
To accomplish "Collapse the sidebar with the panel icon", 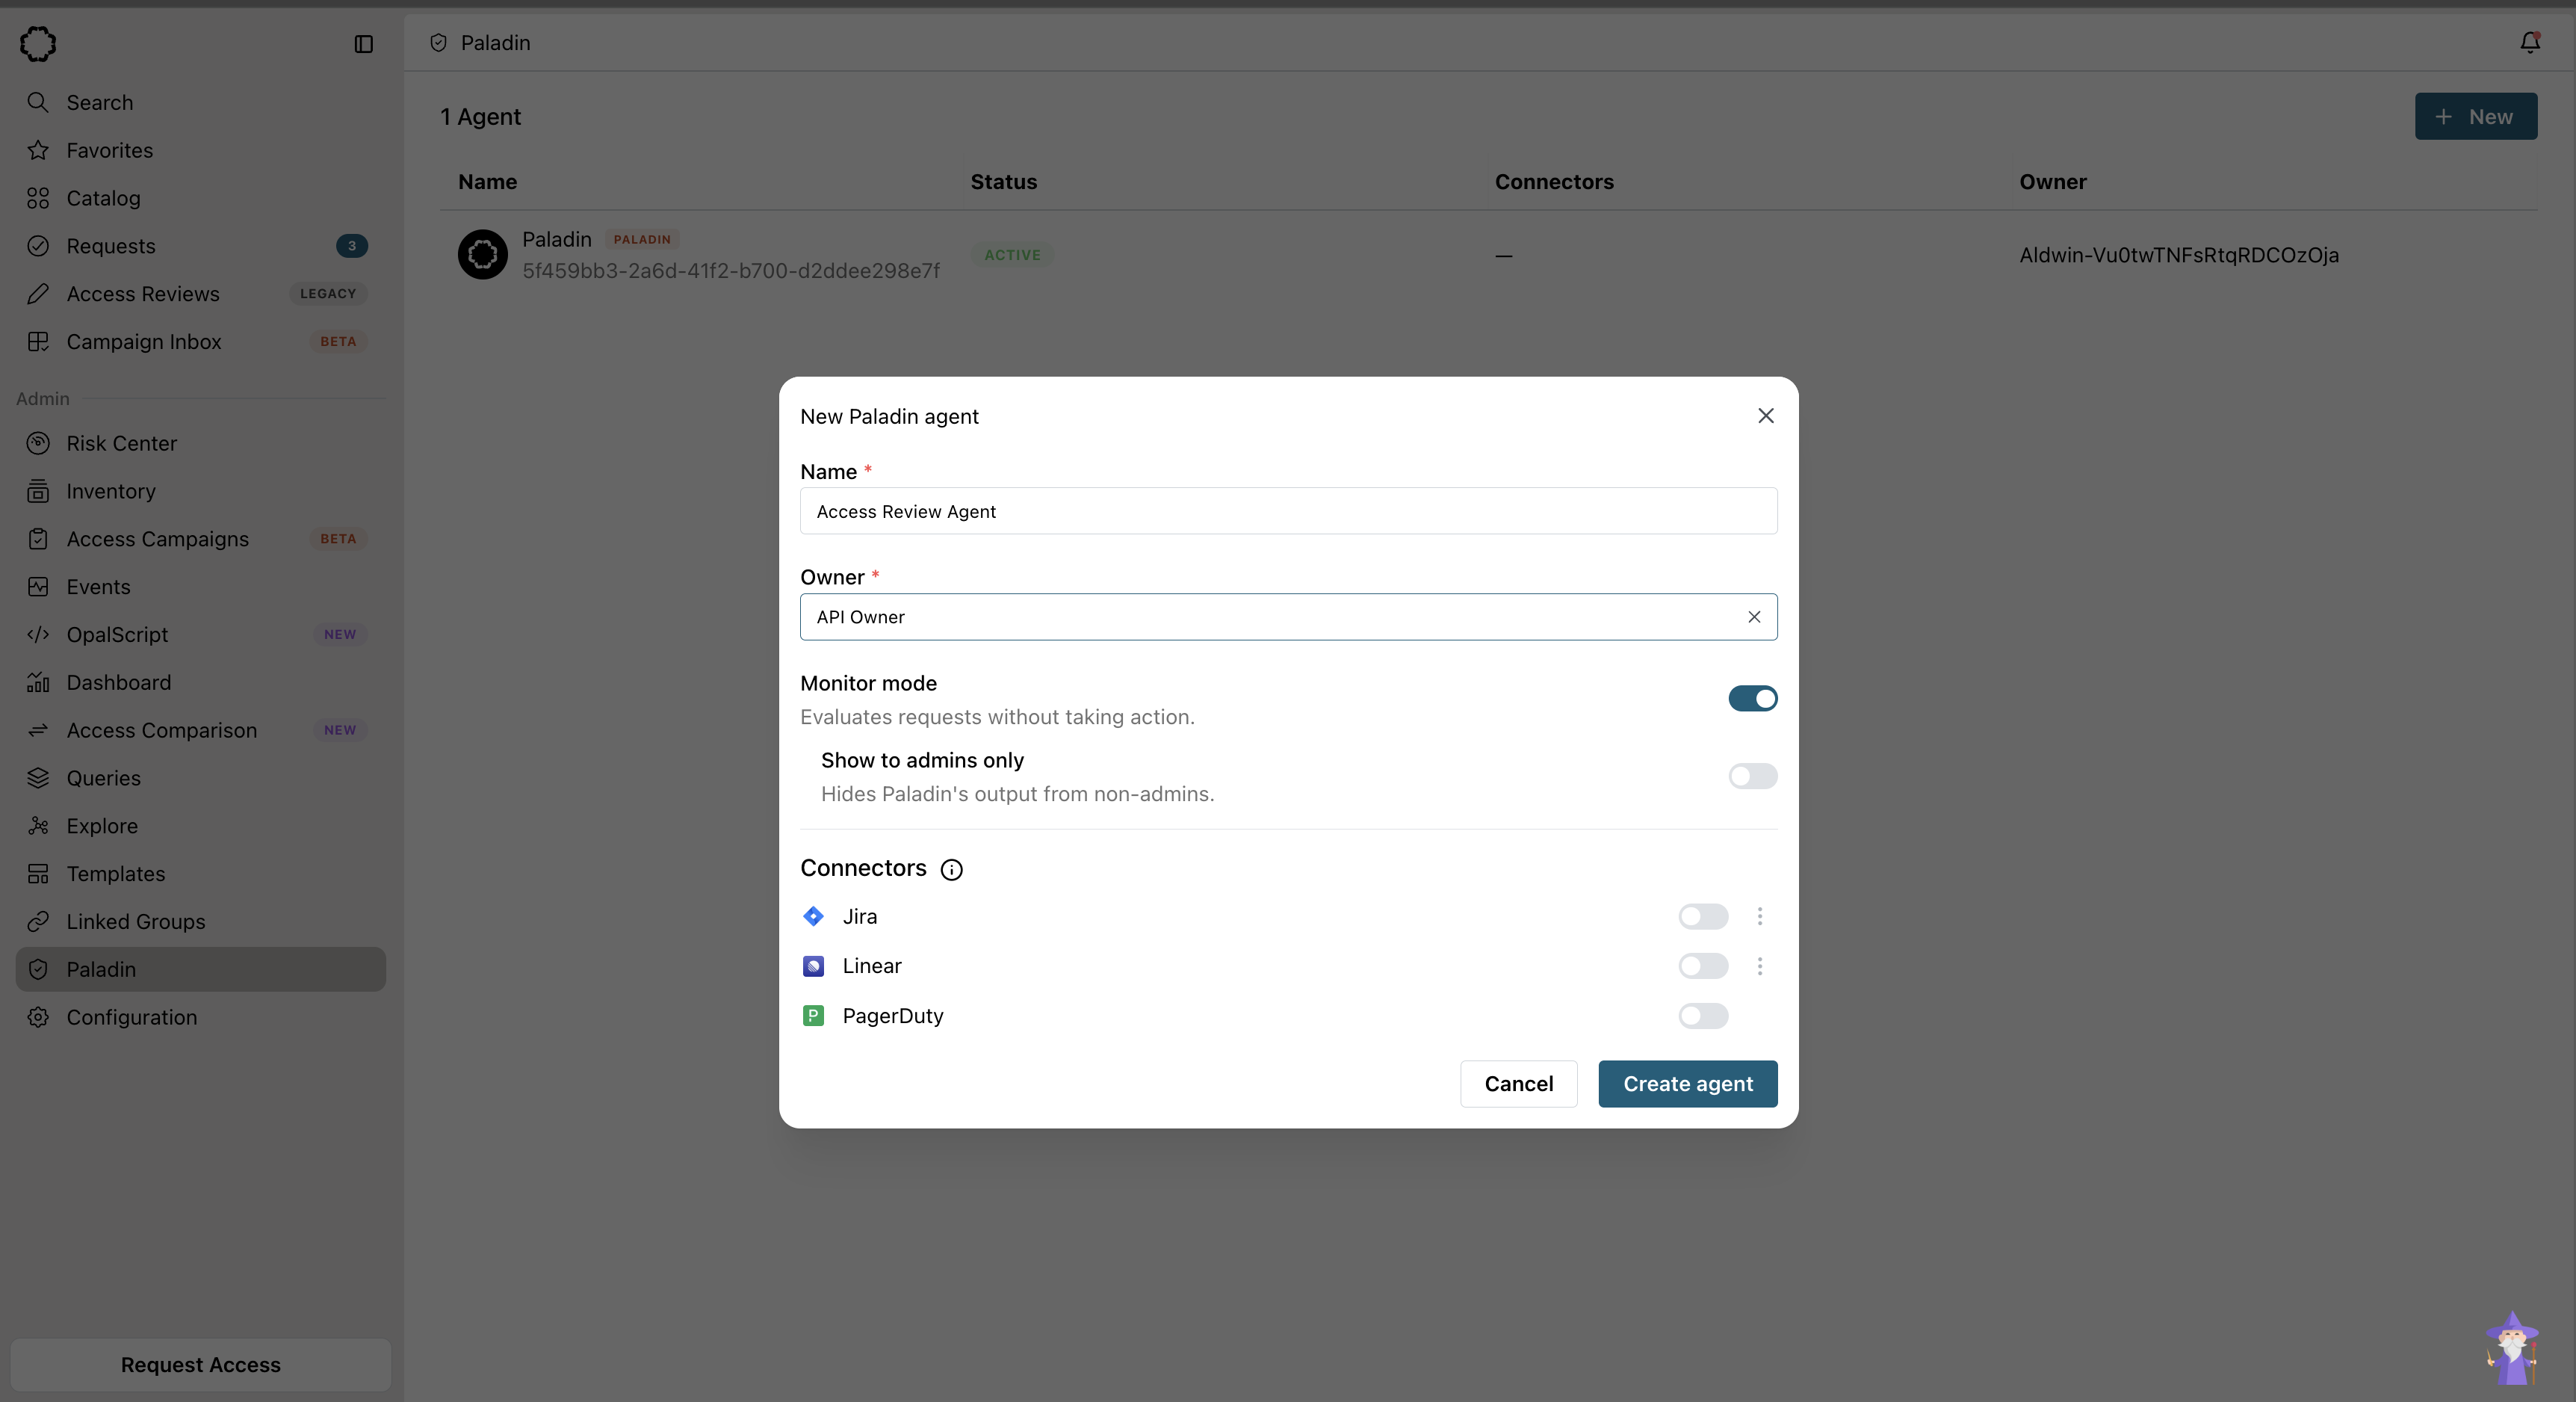I will [363, 44].
